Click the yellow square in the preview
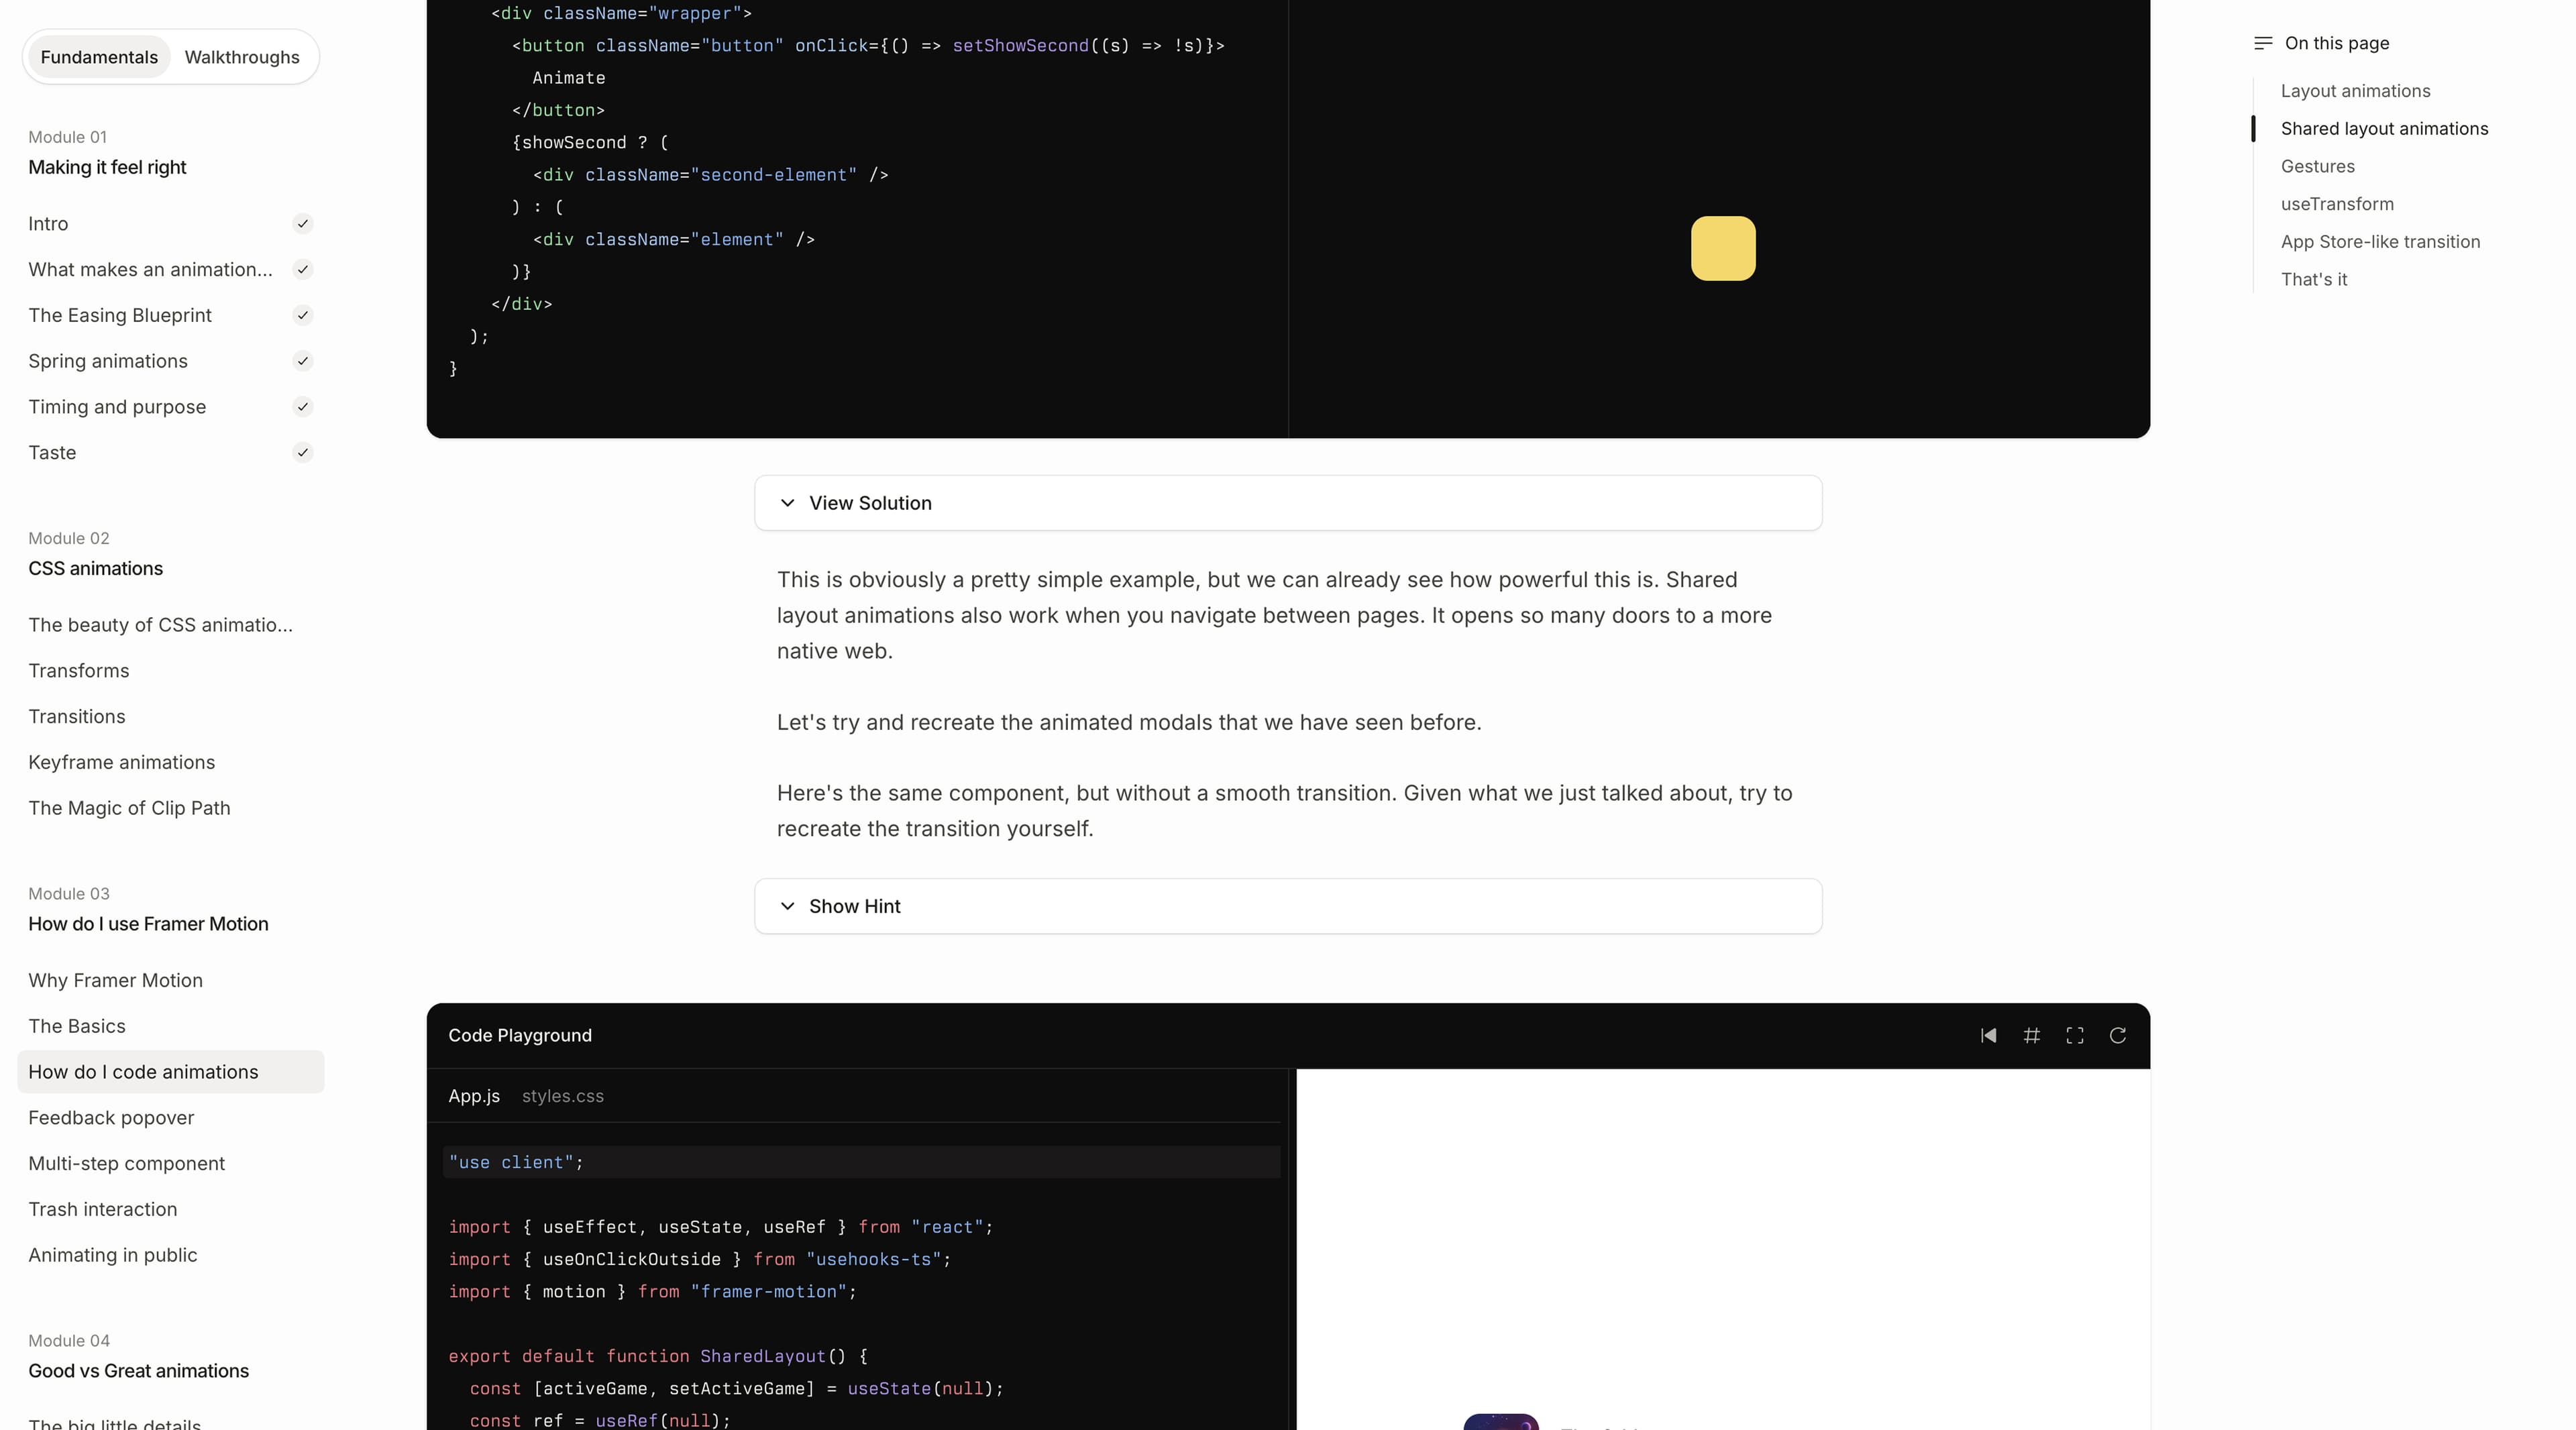Viewport: 2576px width, 1430px height. point(1722,249)
